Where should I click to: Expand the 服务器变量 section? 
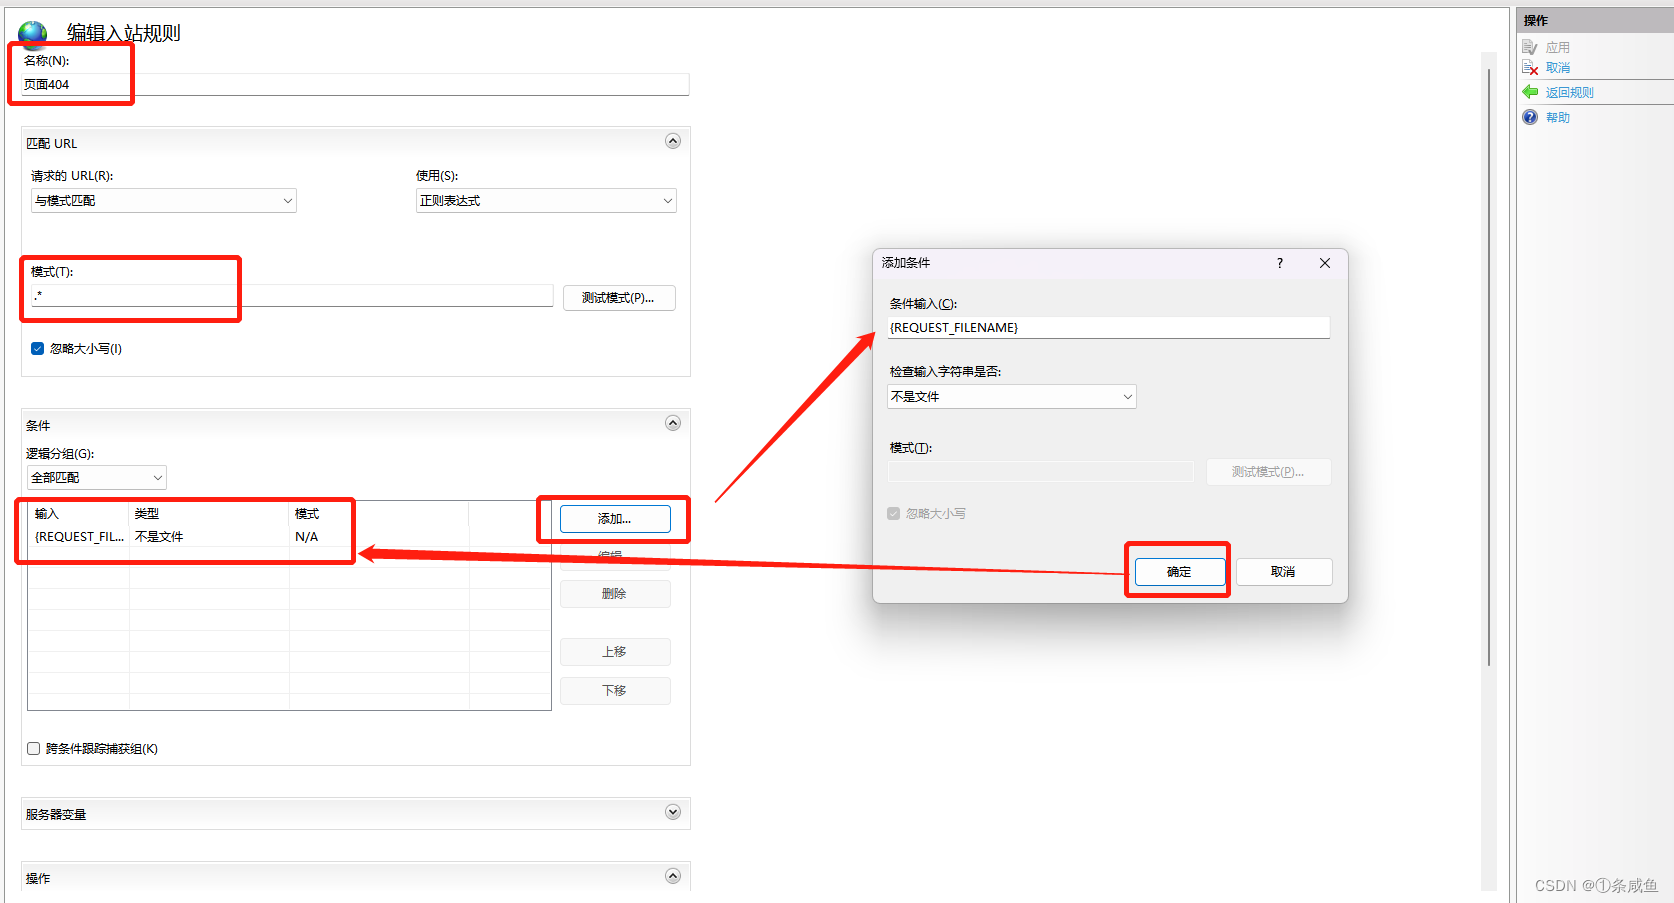[x=673, y=812]
